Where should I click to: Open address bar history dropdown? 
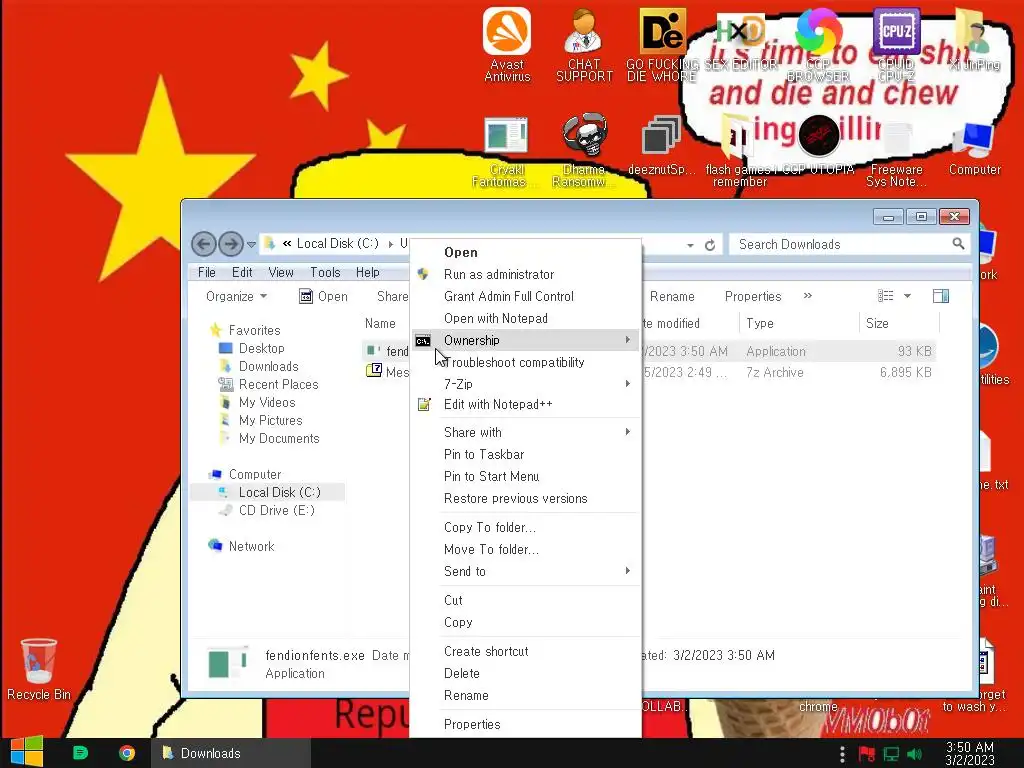pos(690,246)
